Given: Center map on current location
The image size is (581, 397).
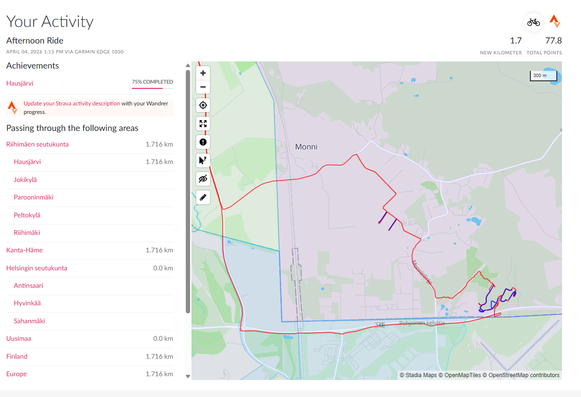Looking at the screenshot, I should click(203, 105).
